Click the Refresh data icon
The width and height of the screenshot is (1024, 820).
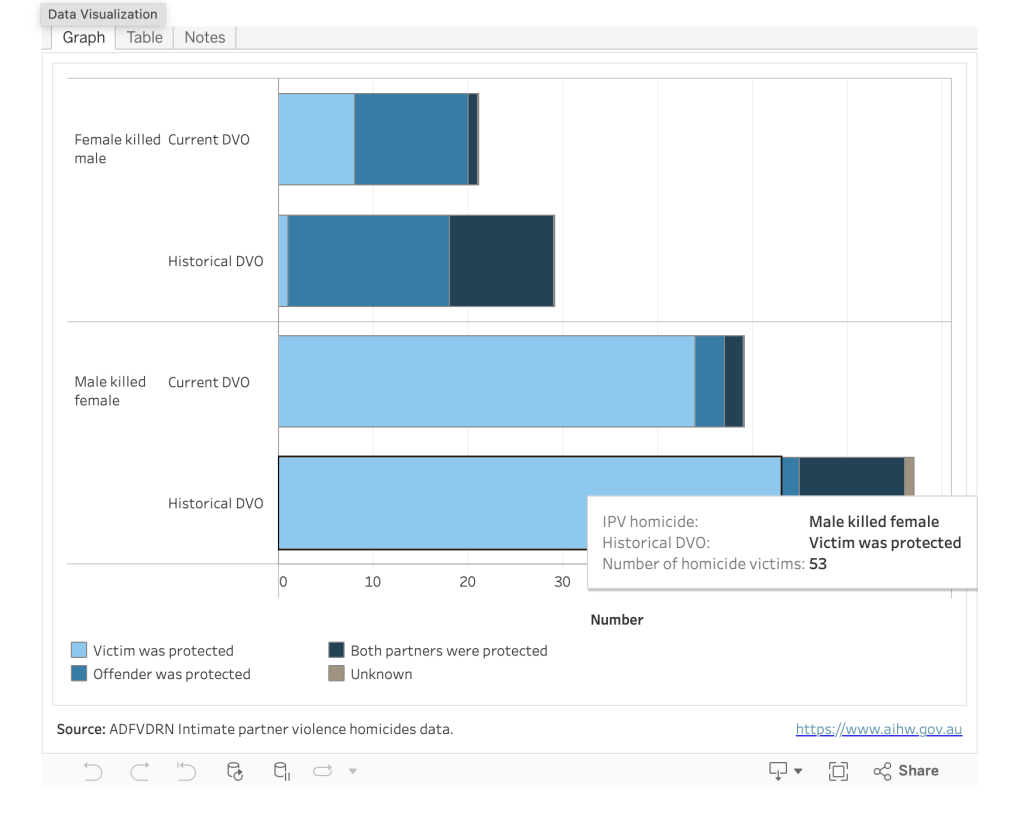(235, 771)
